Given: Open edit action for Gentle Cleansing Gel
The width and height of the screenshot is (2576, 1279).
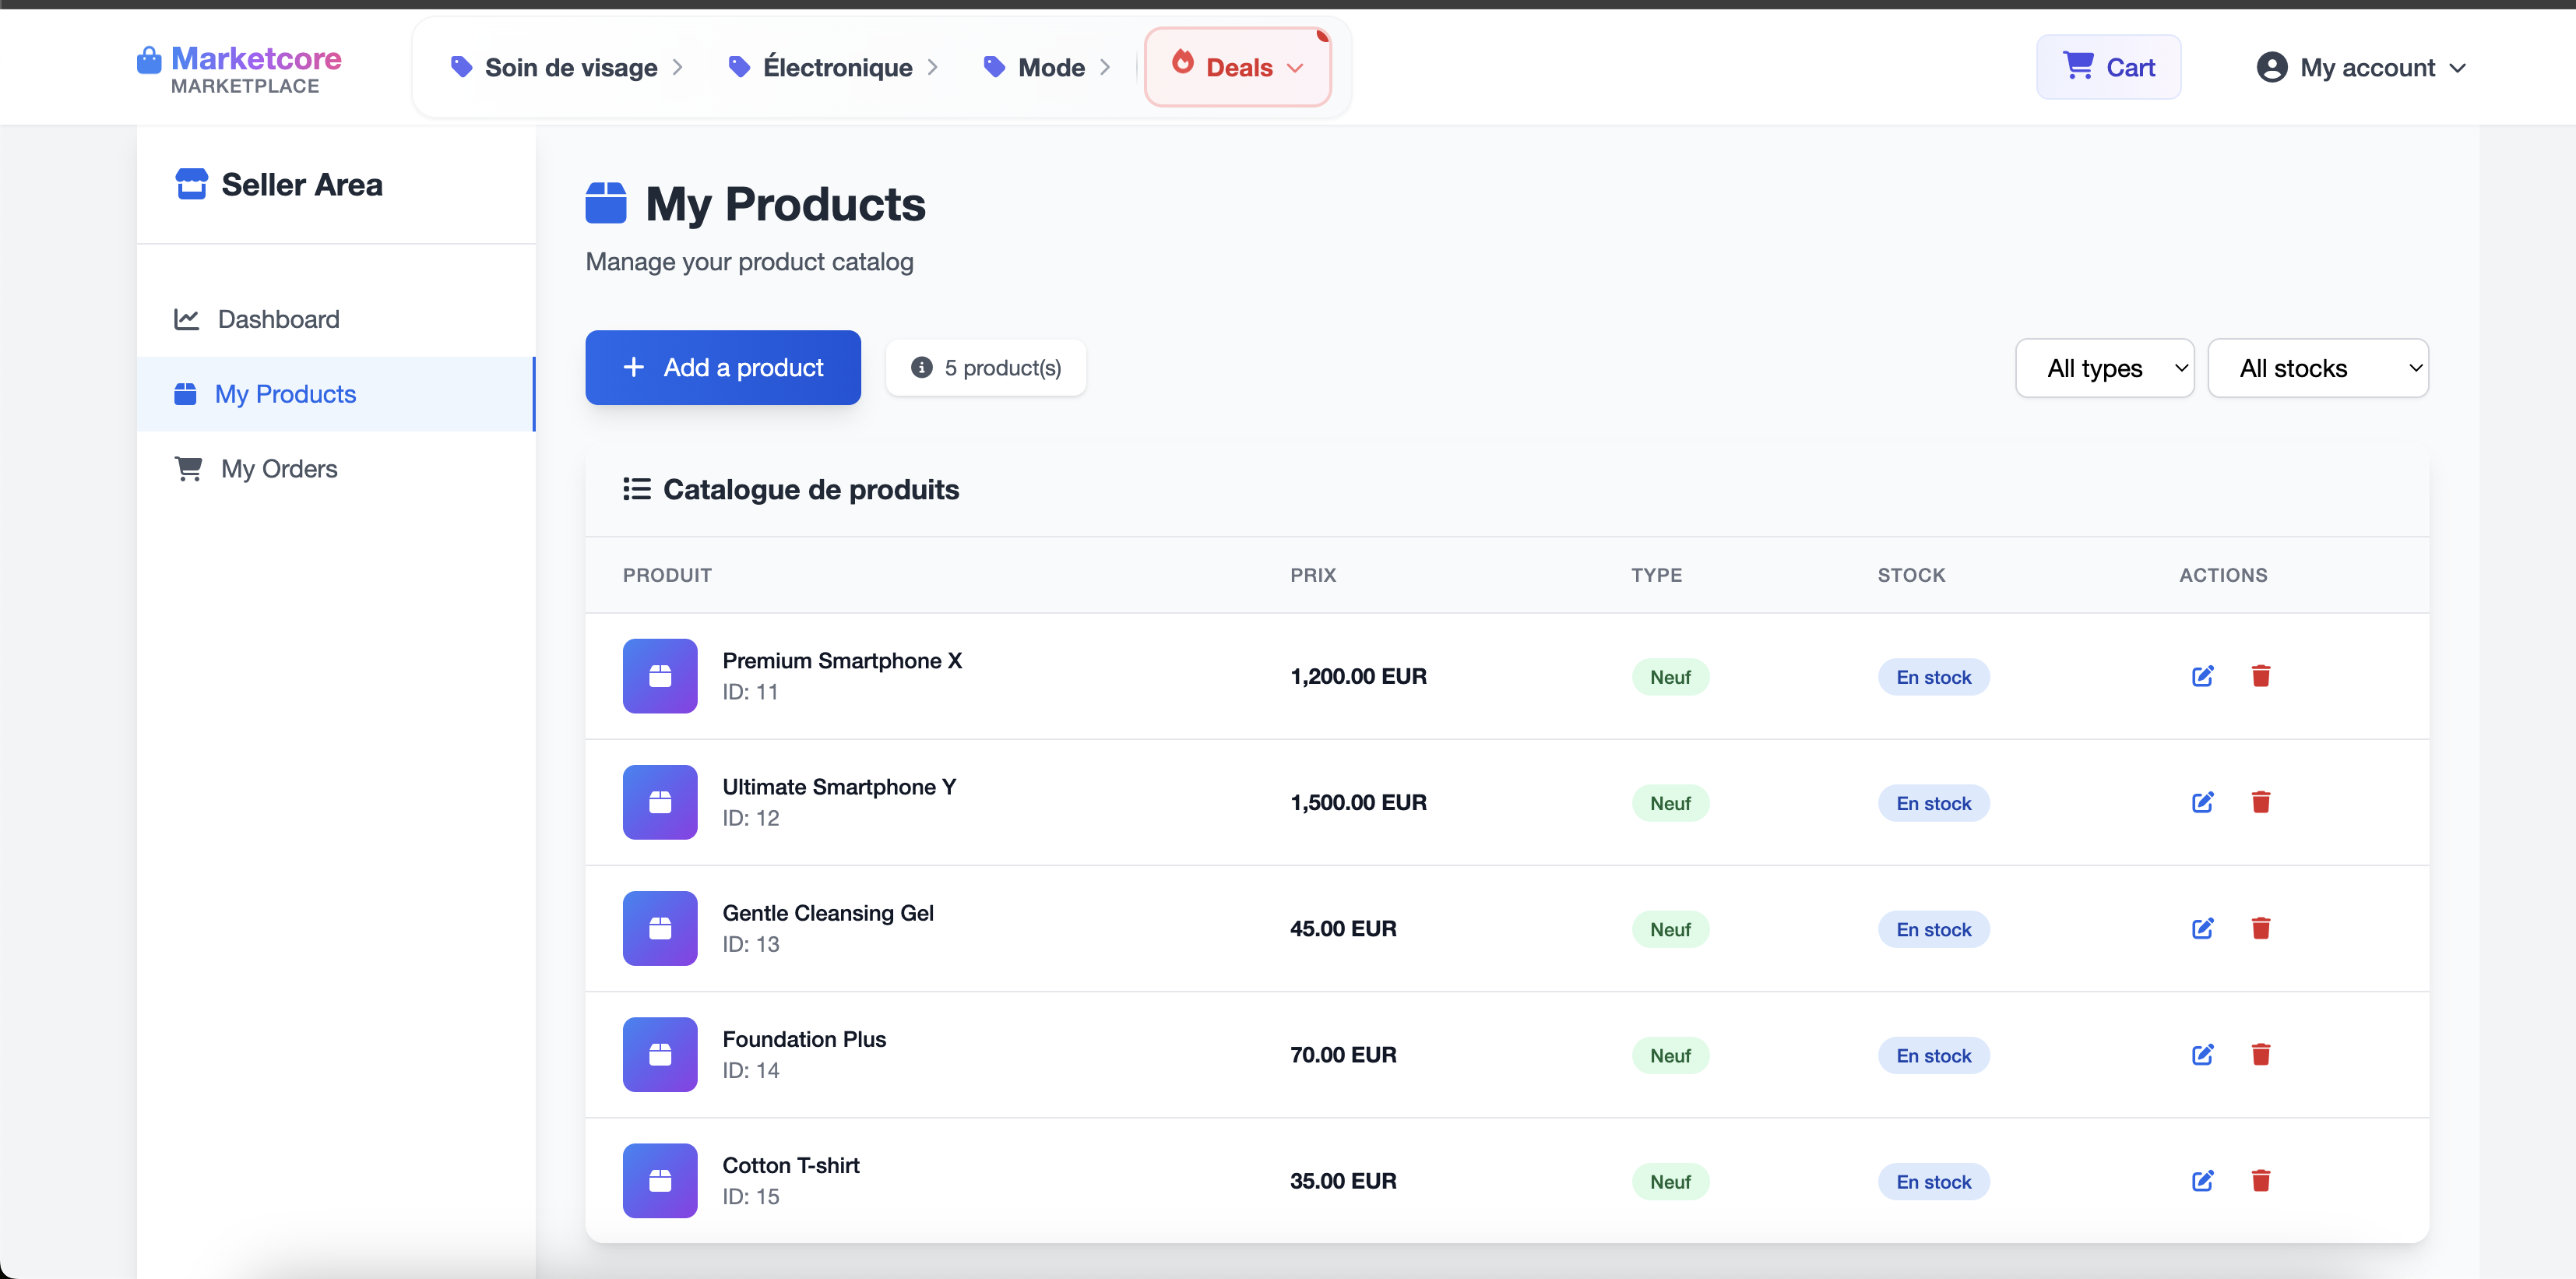Looking at the screenshot, I should pyautogui.click(x=2202, y=928).
